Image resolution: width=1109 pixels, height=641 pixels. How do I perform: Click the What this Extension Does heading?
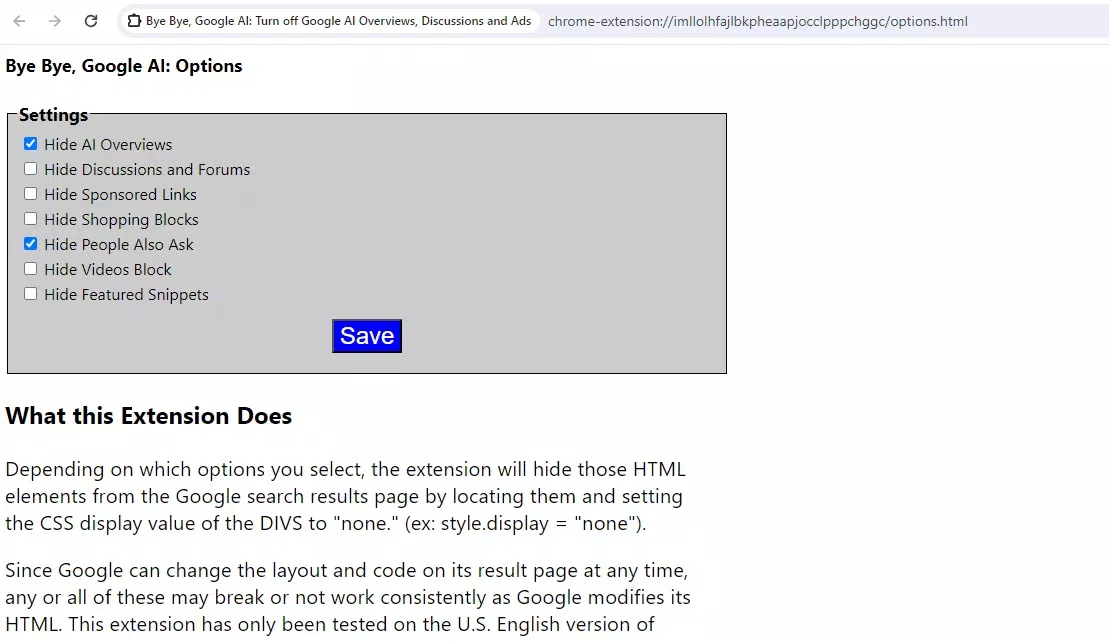(x=148, y=416)
